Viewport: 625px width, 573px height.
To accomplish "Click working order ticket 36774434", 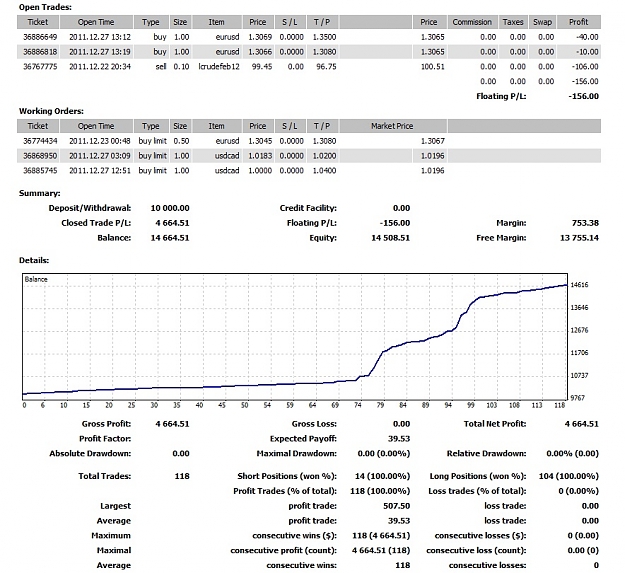I will pyautogui.click(x=40, y=141).
